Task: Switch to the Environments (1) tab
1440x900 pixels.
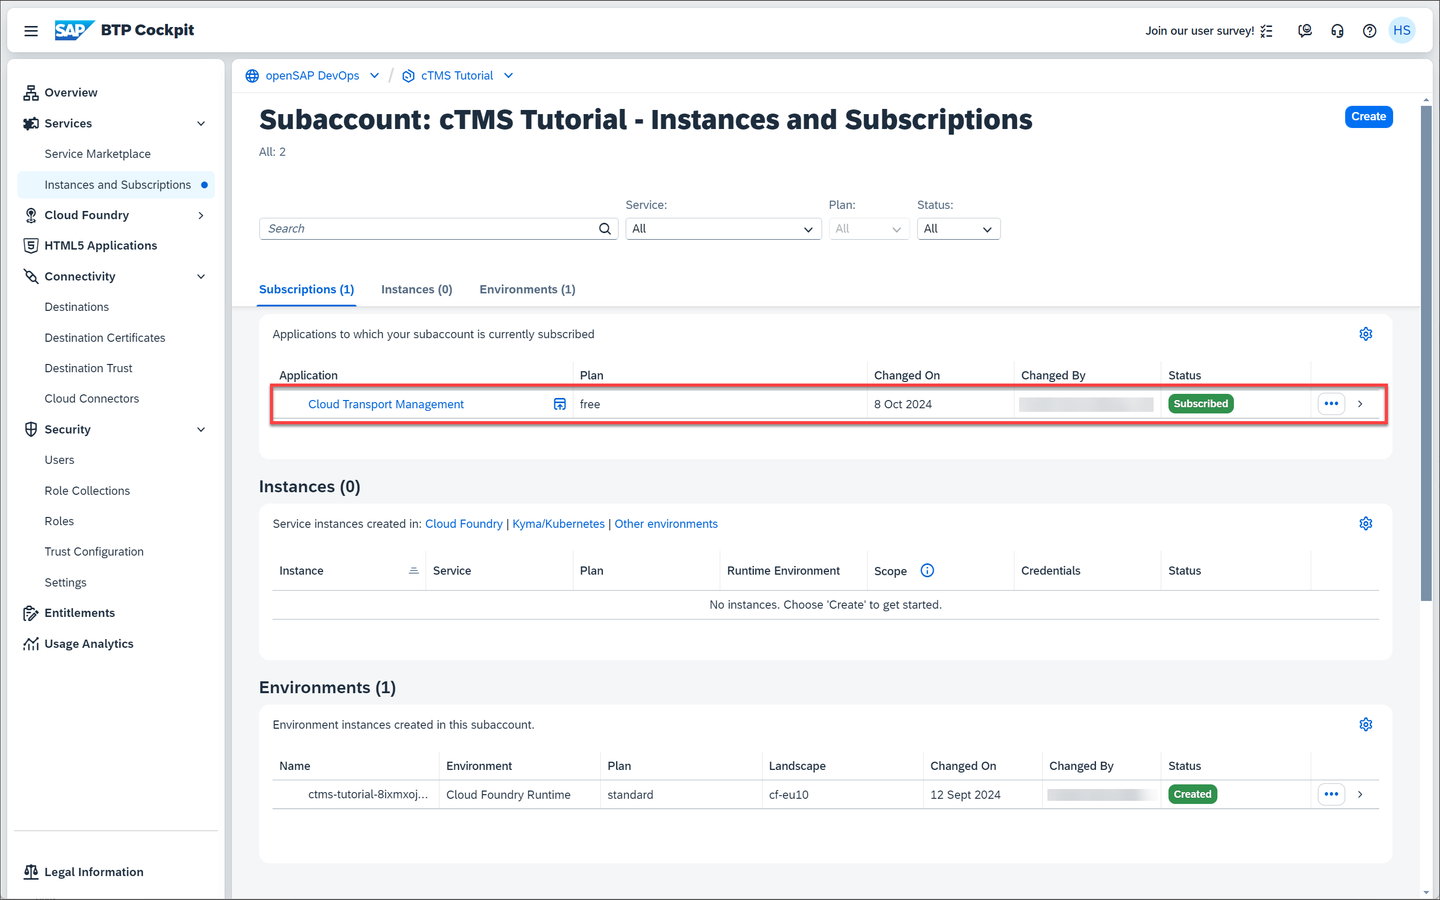Action: [x=527, y=290]
